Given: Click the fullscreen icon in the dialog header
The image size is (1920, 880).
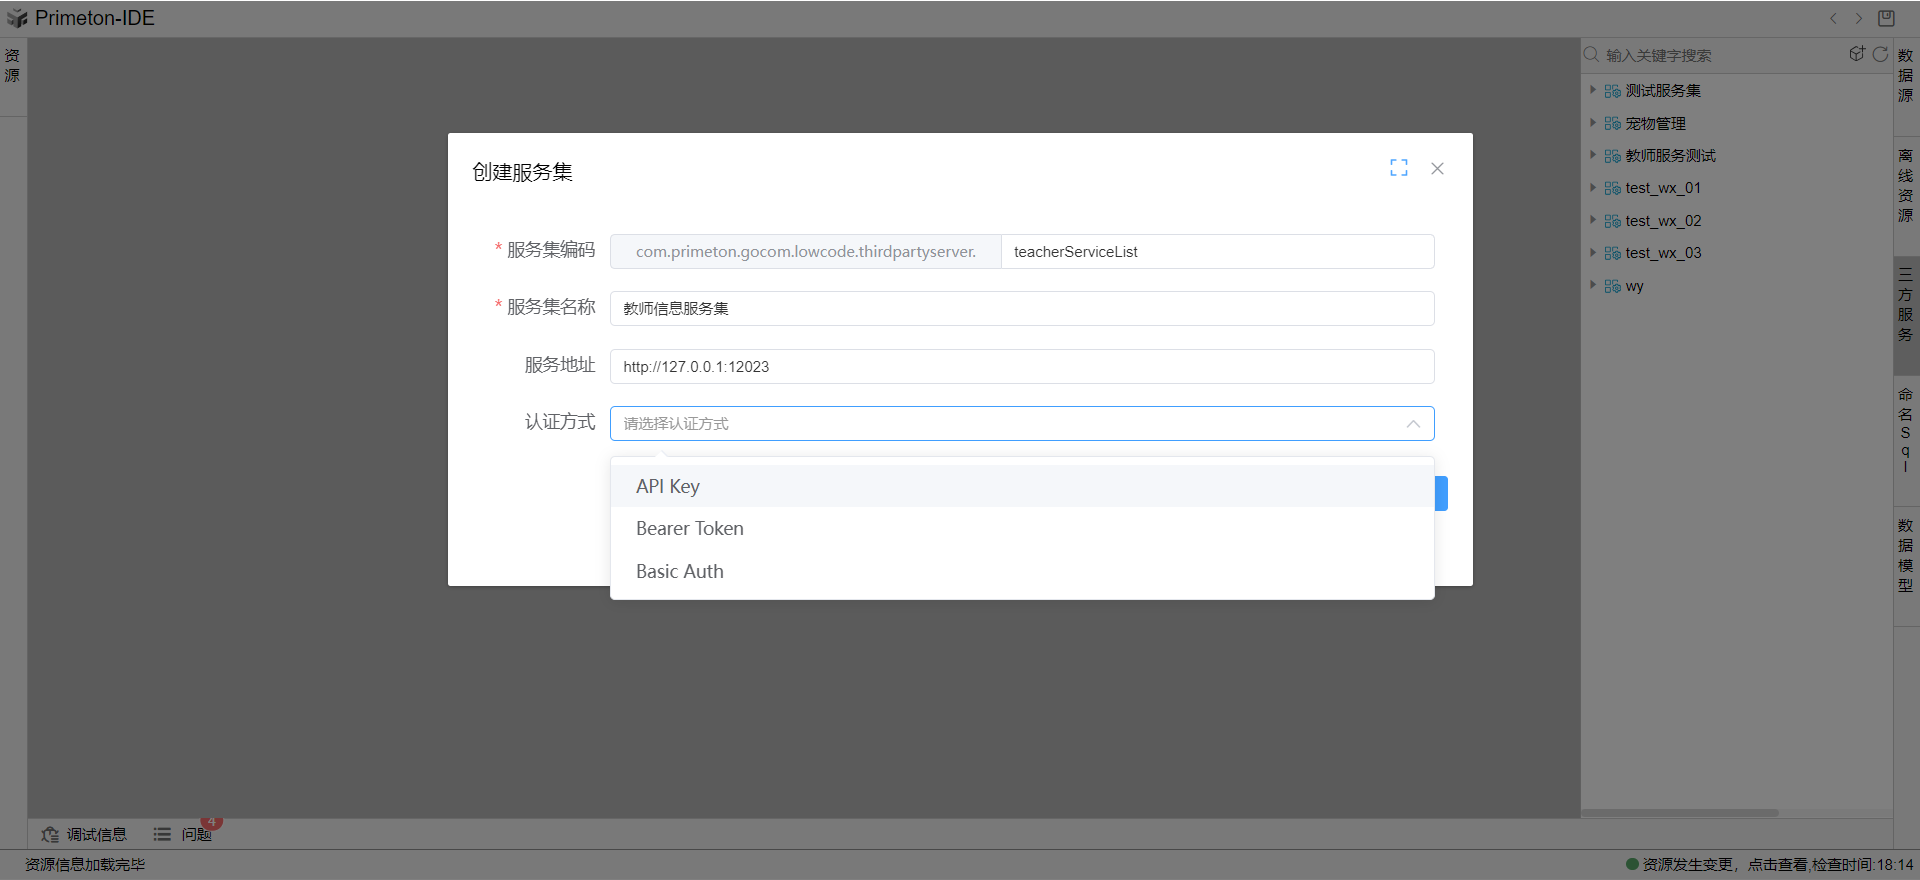Looking at the screenshot, I should [x=1398, y=168].
